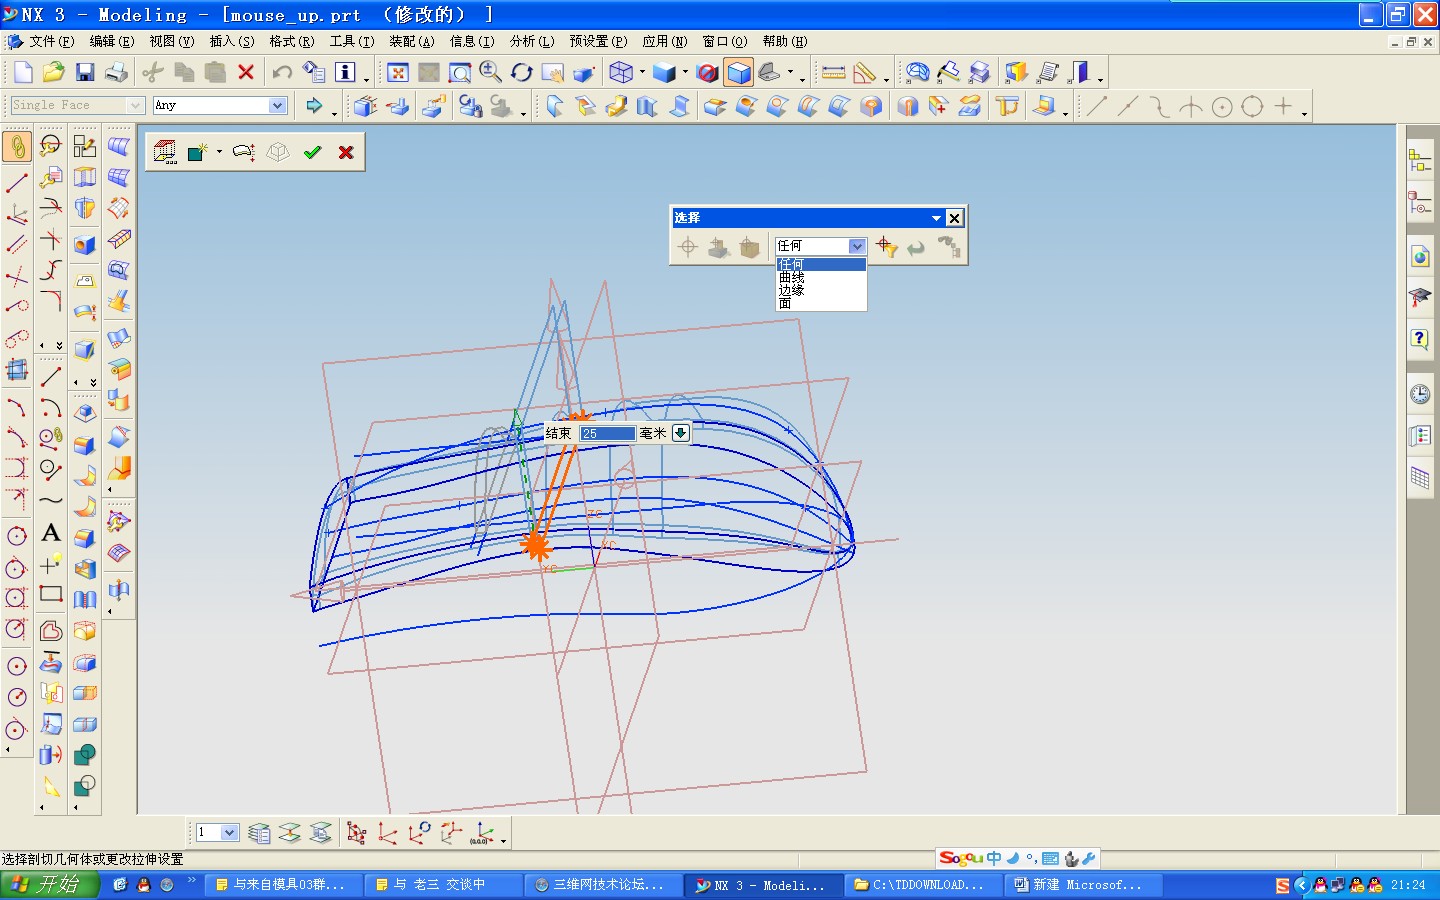This screenshot has height=900, width=1440.
Task: Switch to the 与 老三 交谈中 taskbar chat
Action: click(x=442, y=885)
